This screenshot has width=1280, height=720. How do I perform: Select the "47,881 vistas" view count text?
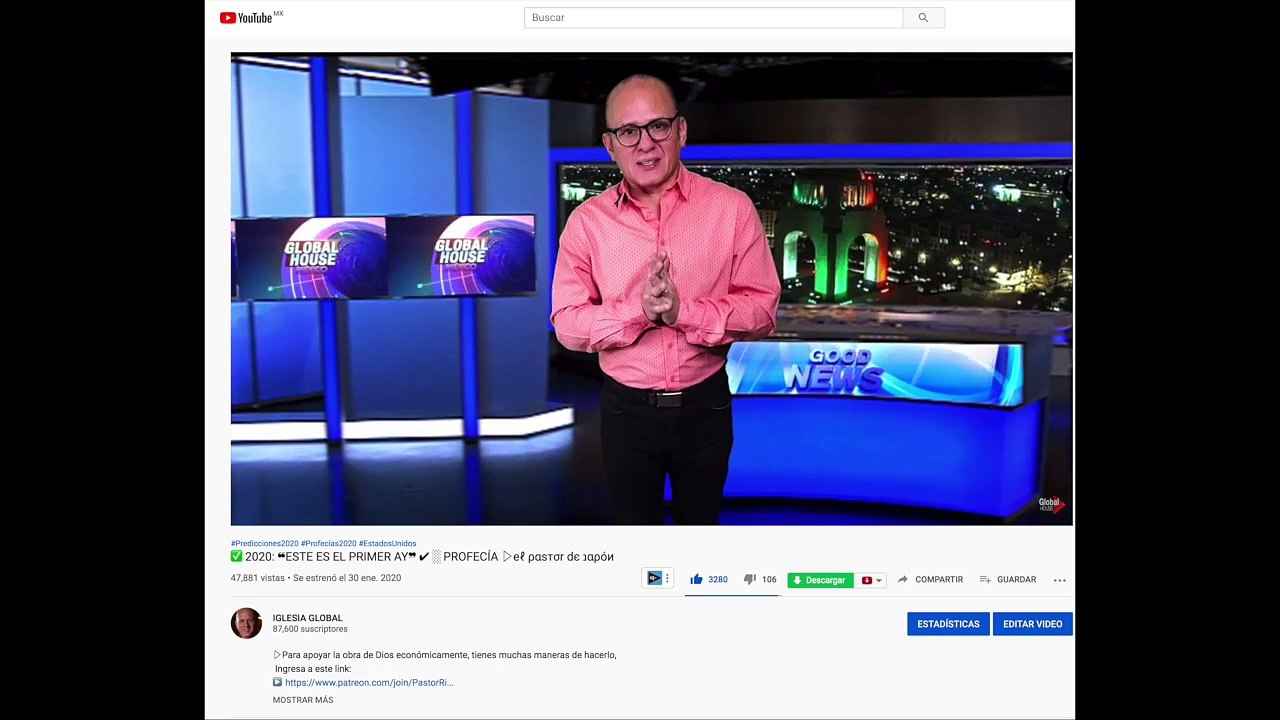[x=258, y=578]
